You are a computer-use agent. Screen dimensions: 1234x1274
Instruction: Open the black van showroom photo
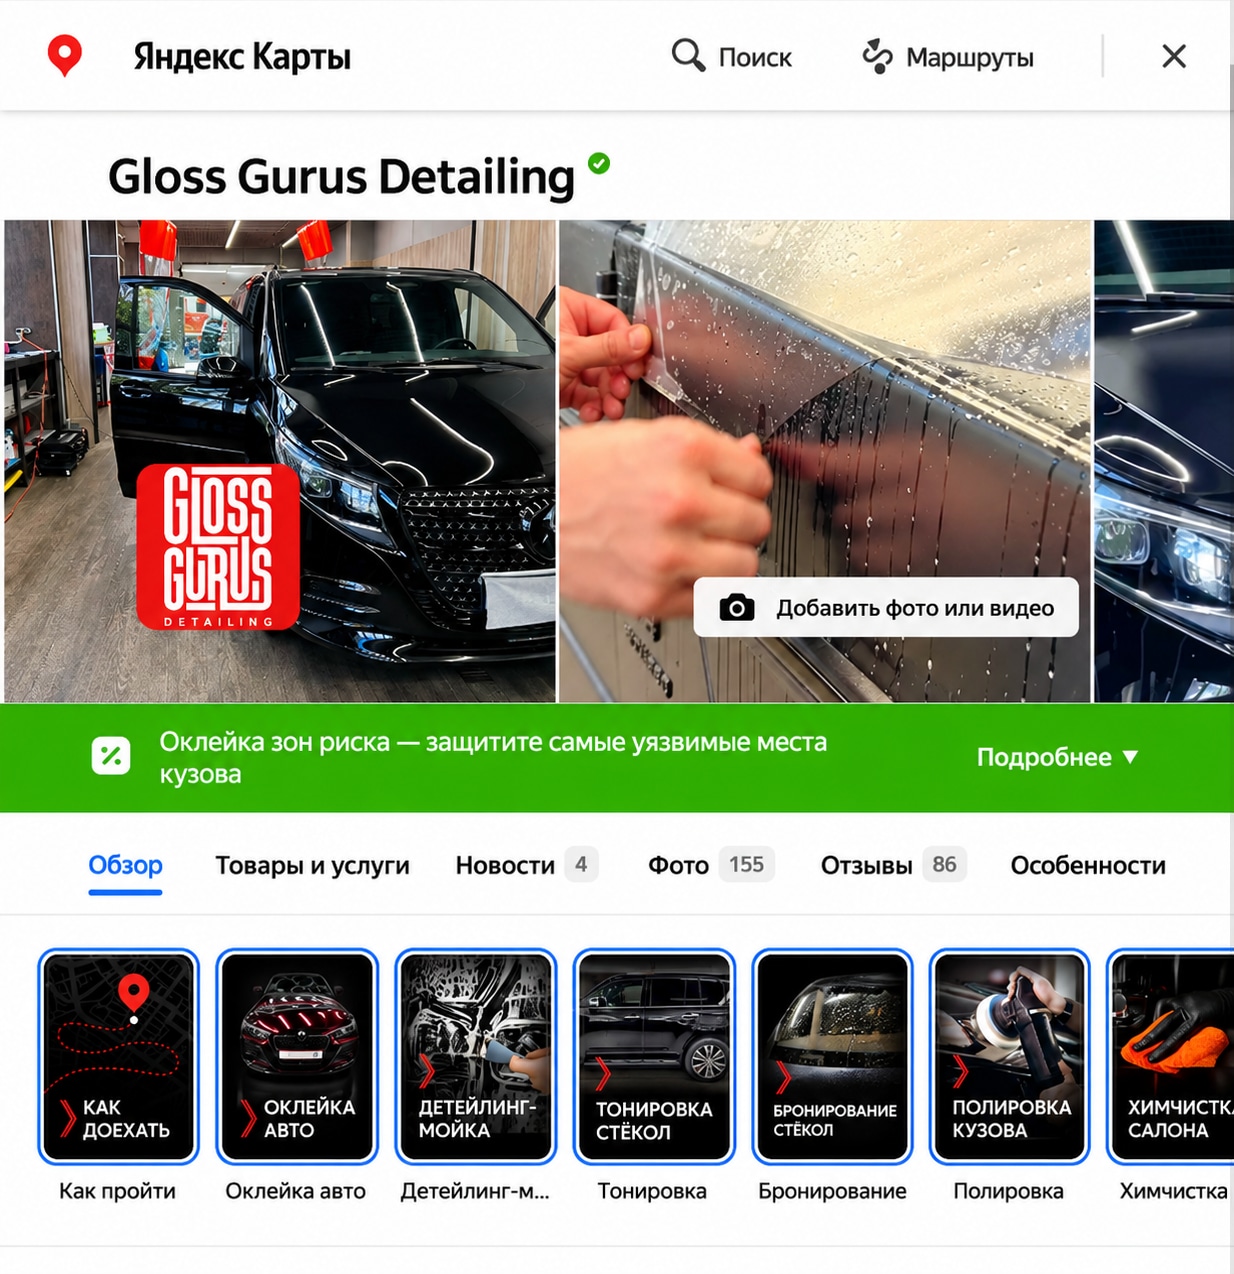pos(280,461)
